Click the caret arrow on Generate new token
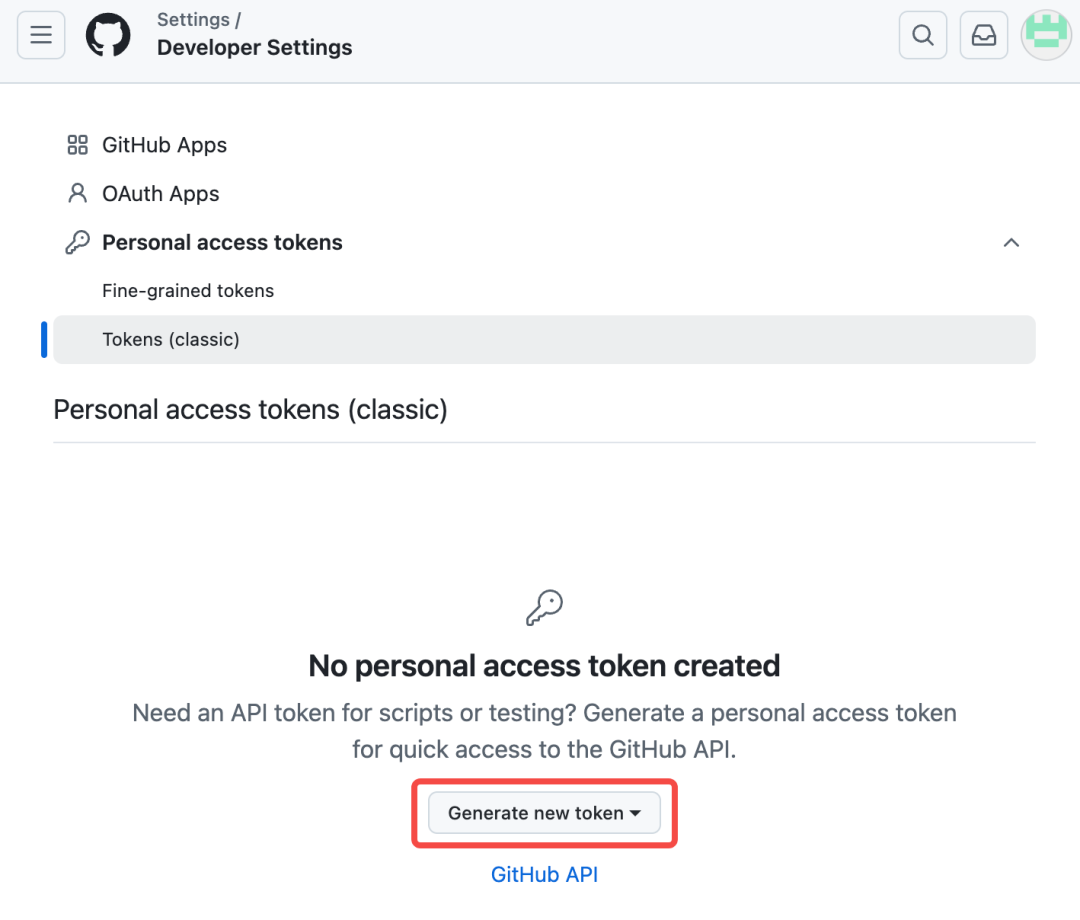The width and height of the screenshot is (1080, 920). [635, 814]
